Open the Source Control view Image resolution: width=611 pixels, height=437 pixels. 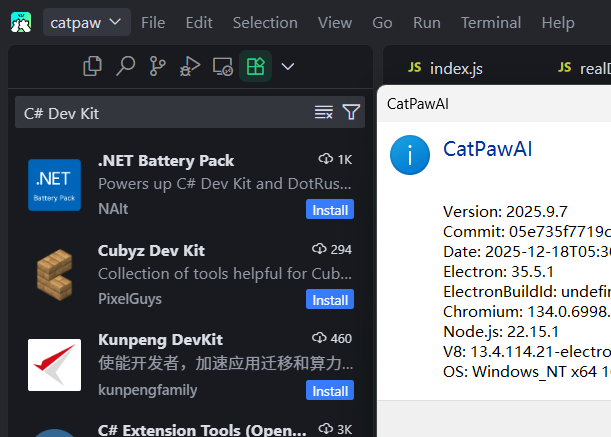coord(157,67)
